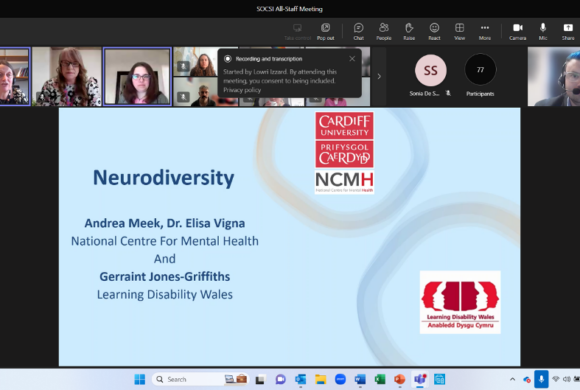Dismiss the Recording and transcription notification
580x390 pixels.
352,58
